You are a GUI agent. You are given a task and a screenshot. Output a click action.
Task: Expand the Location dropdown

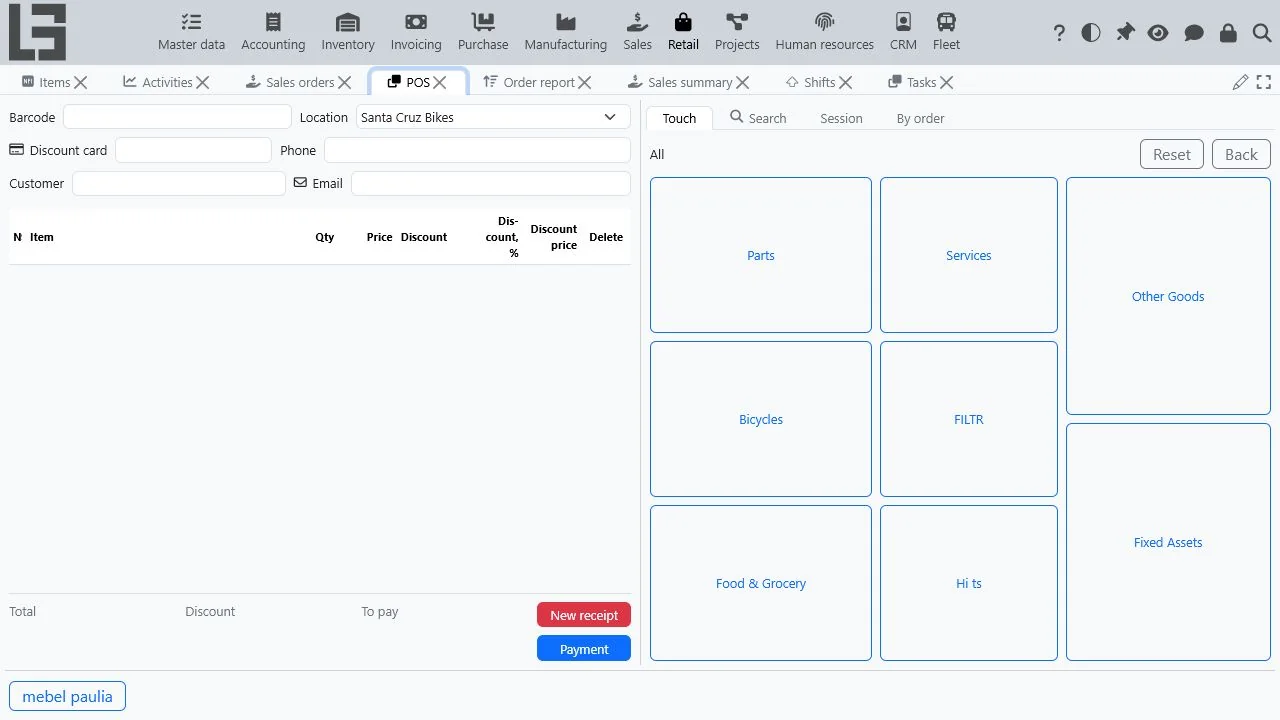tap(493, 117)
